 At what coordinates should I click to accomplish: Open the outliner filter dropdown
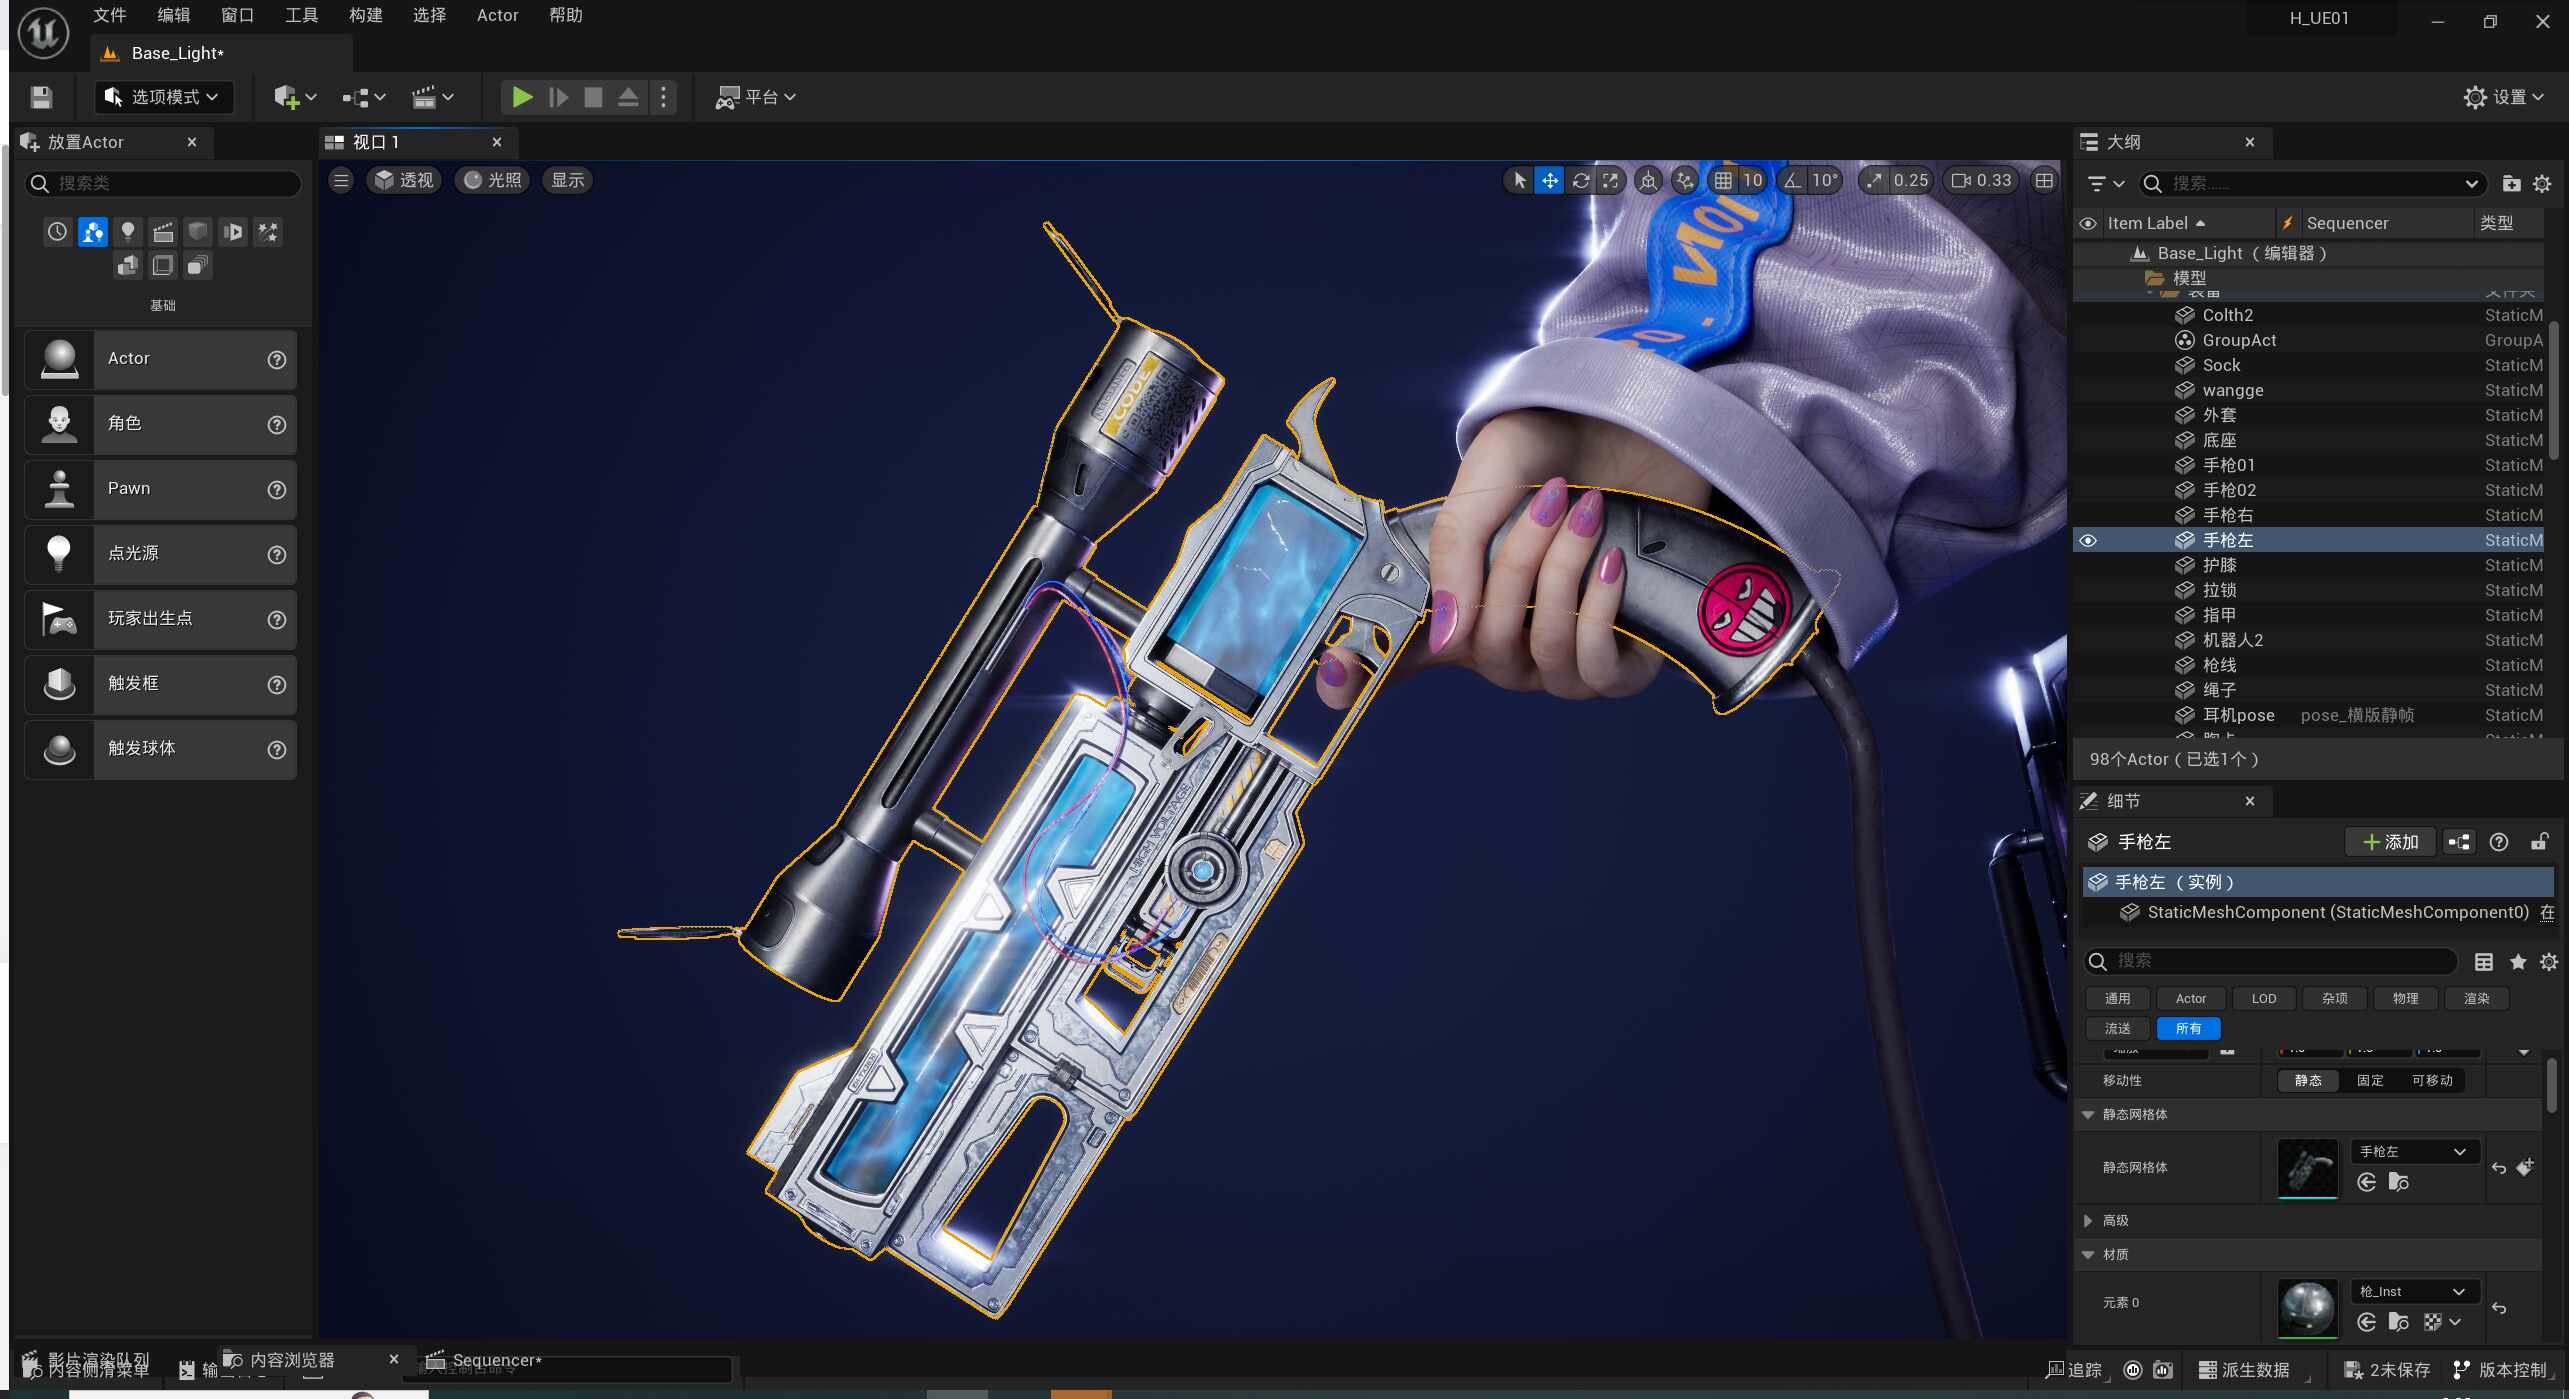(x=2106, y=184)
